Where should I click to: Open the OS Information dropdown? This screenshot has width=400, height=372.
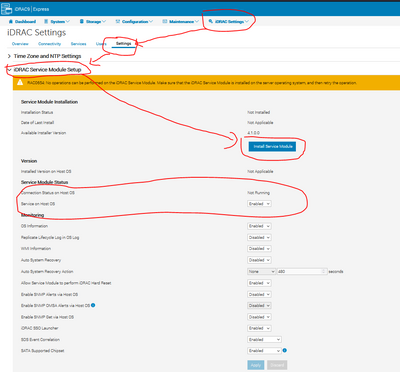(x=259, y=226)
